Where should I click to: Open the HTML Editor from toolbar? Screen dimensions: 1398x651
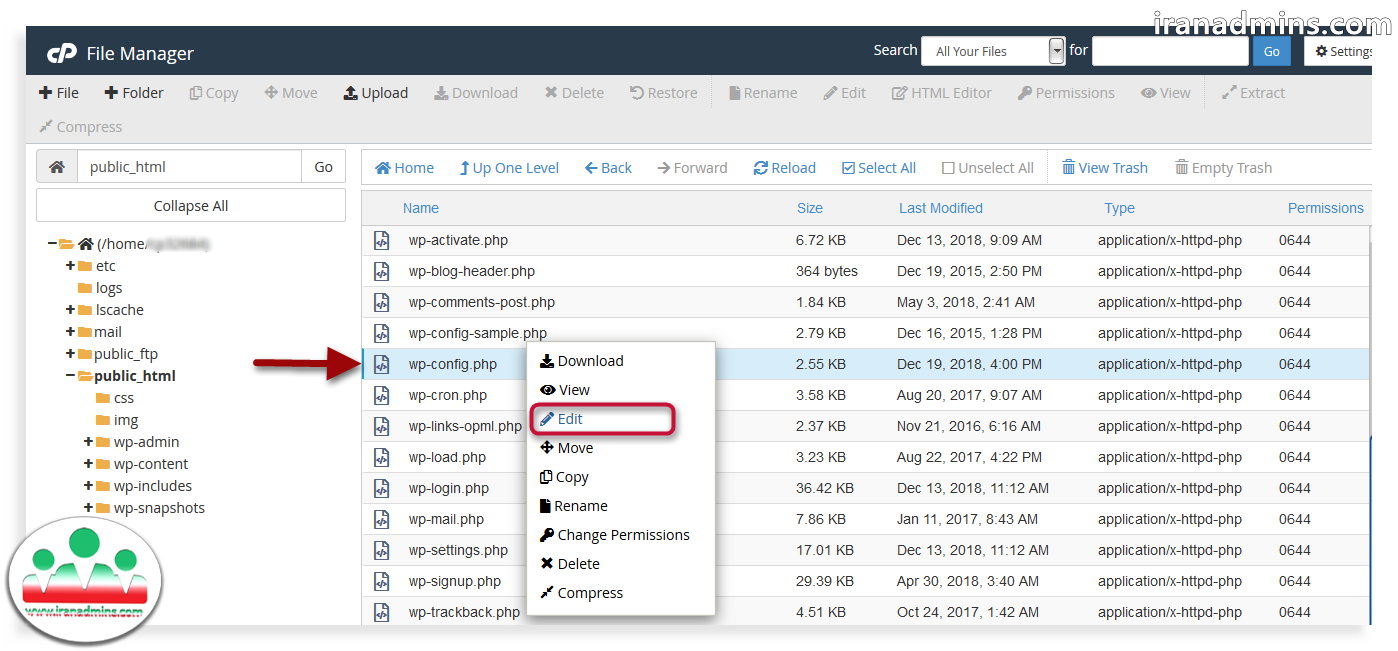pyautogui.click(x=942, y=93)
